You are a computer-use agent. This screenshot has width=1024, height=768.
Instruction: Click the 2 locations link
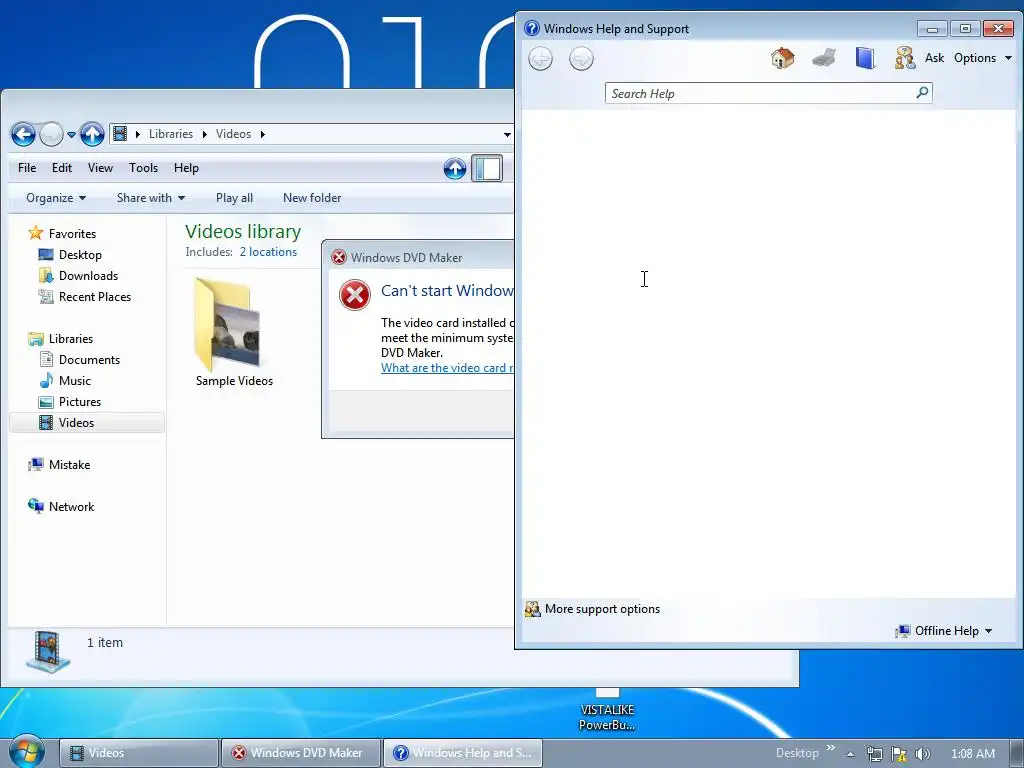(268, 252)
